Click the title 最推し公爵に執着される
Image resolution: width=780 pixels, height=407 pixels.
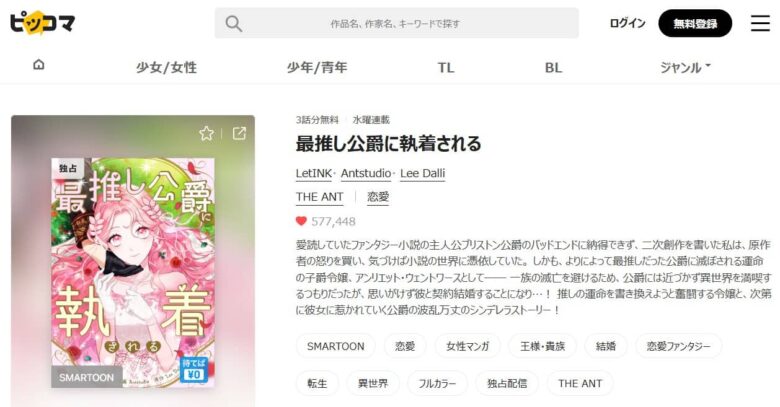click(x=389, y=144)
